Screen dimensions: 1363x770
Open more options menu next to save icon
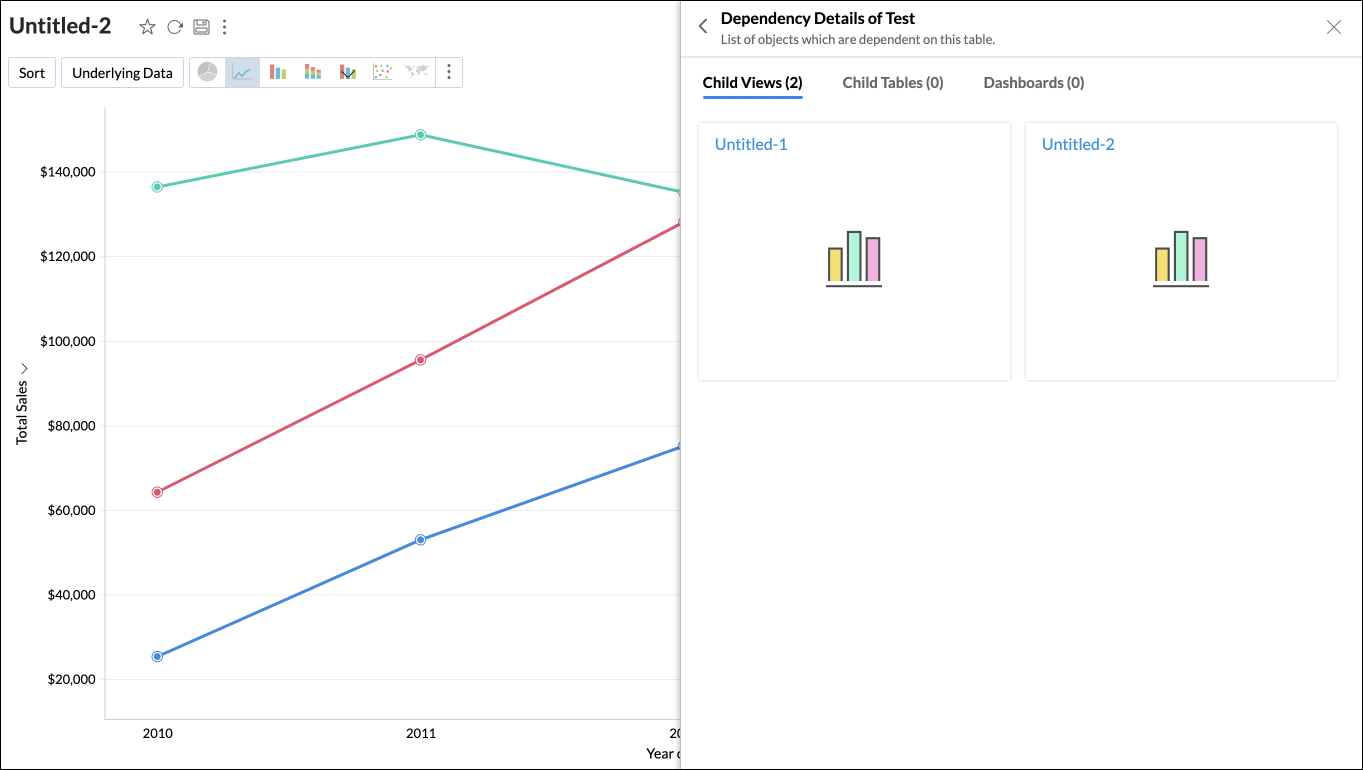coord(224,27)
